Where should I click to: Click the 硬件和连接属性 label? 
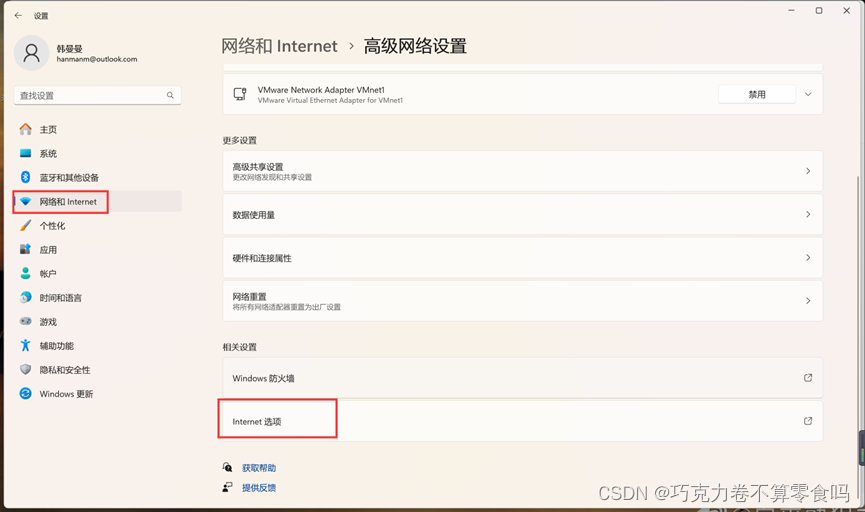click(262, 258)
